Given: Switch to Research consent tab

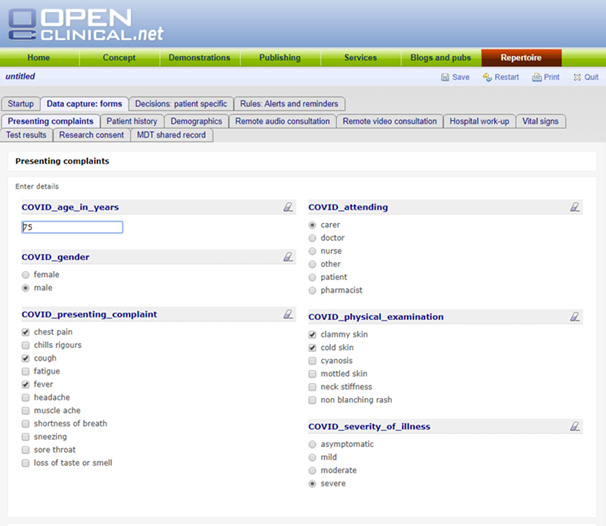Looking at the screenshot, I should [92, 135].
